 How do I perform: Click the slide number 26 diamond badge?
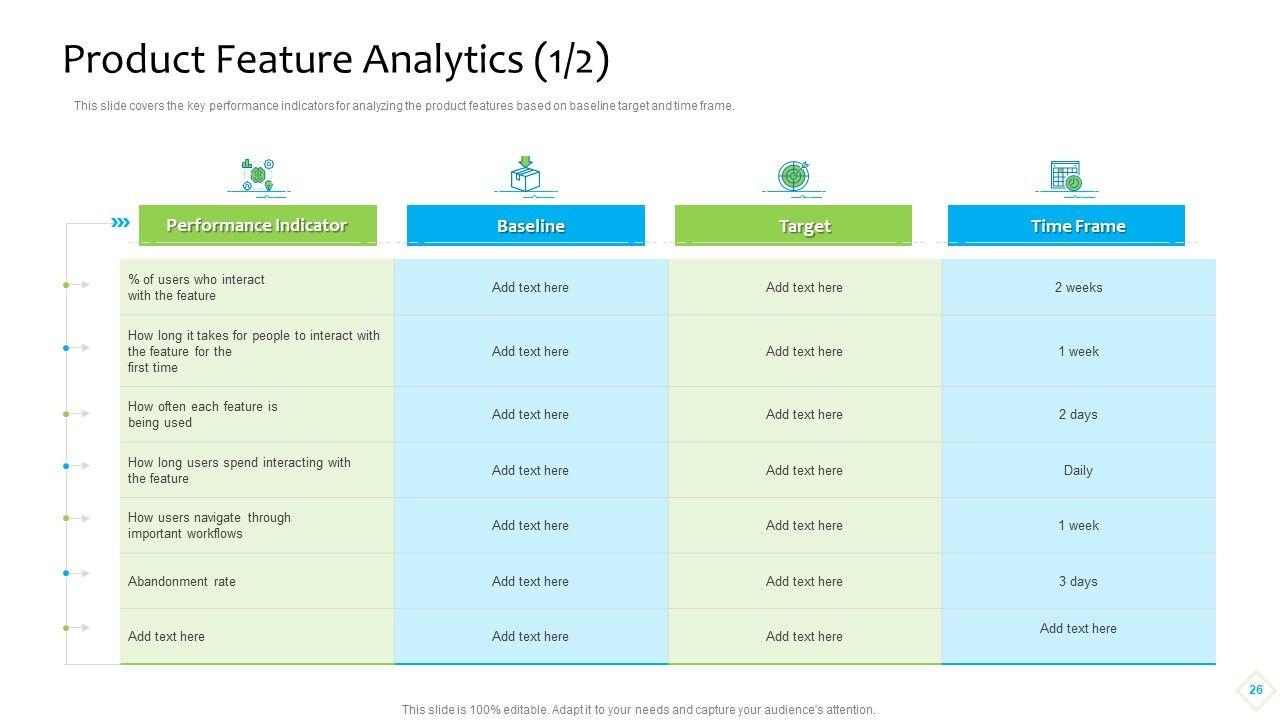tap(1256, 690)
